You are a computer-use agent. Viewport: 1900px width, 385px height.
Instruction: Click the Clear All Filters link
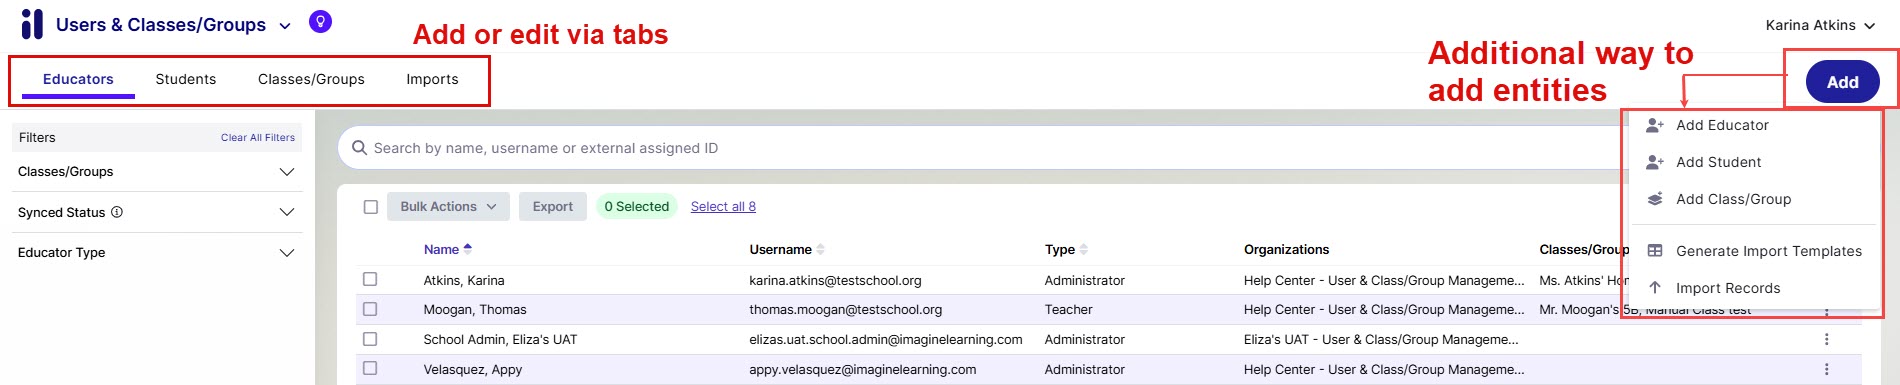pyautogui.click(x=258, y=137)
